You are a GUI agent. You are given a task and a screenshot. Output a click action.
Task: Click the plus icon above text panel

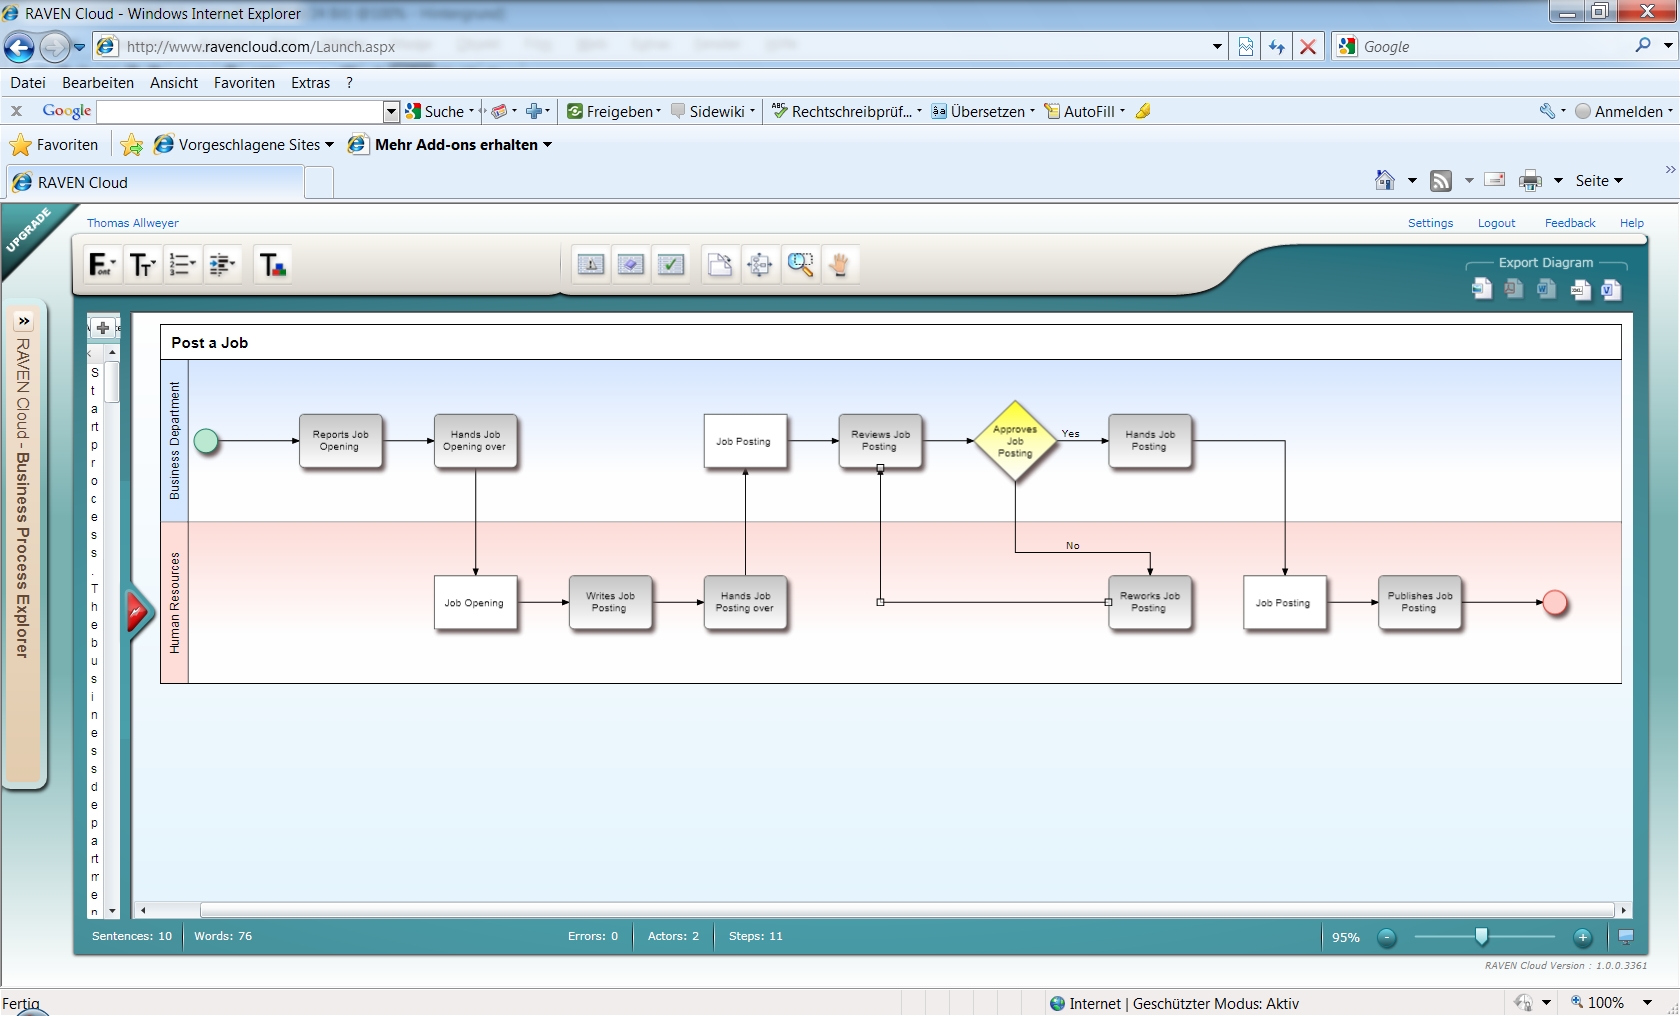pos(102,328)
